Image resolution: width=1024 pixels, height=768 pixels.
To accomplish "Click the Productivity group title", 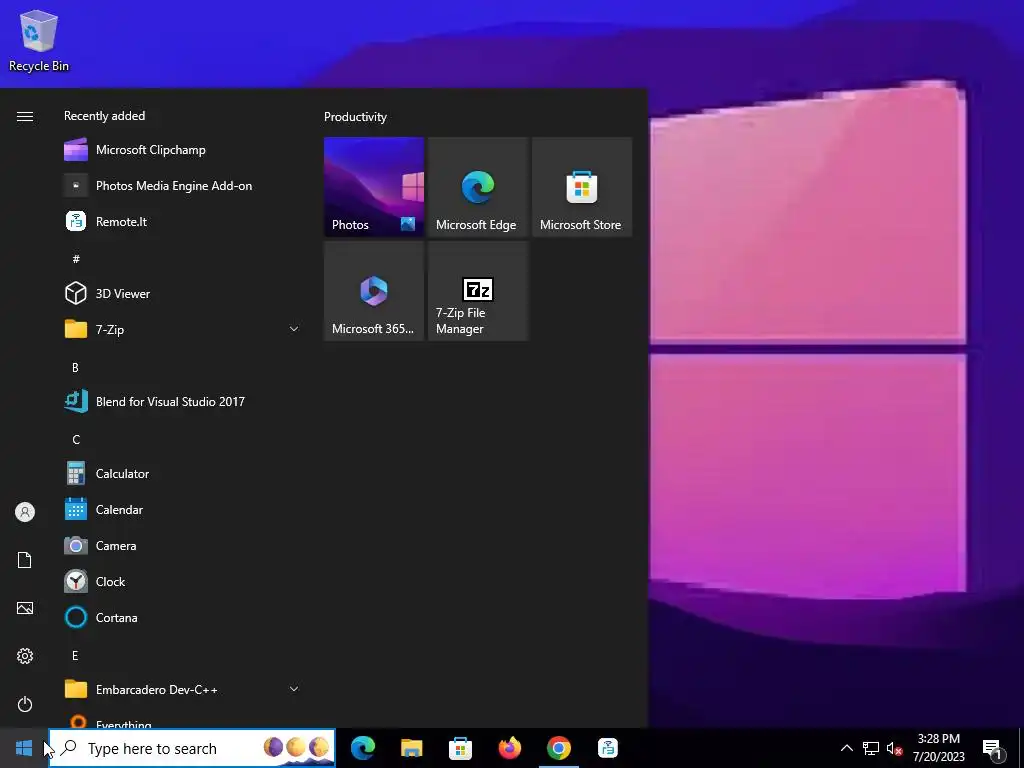I will pos(355,117).
